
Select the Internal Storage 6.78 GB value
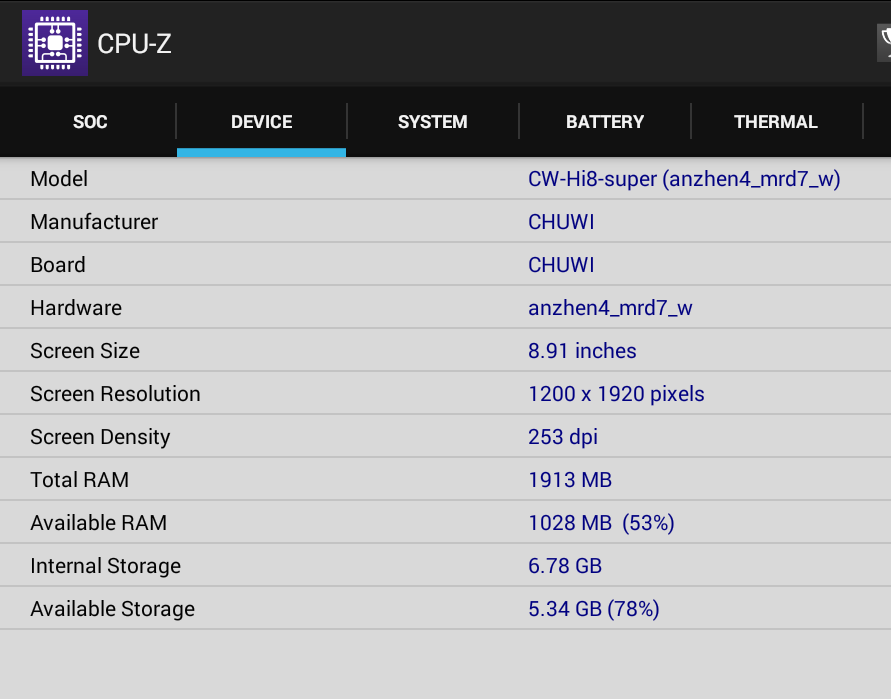pyautogui.click(x=565, y=566)
